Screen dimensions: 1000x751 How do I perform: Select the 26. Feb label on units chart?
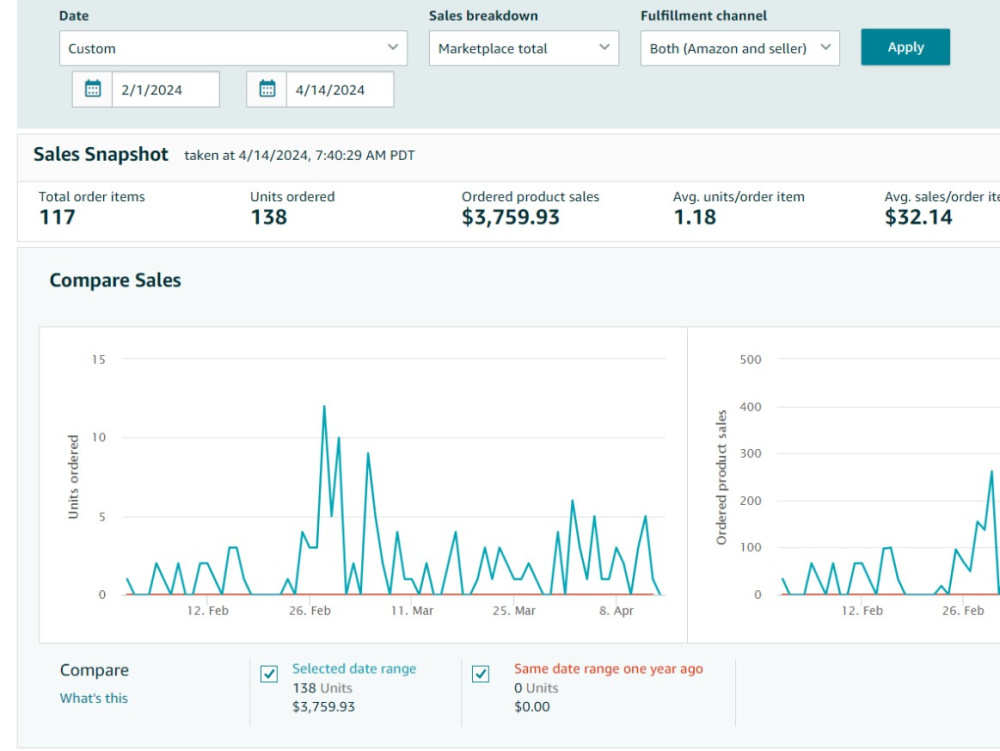pos(310,611)
